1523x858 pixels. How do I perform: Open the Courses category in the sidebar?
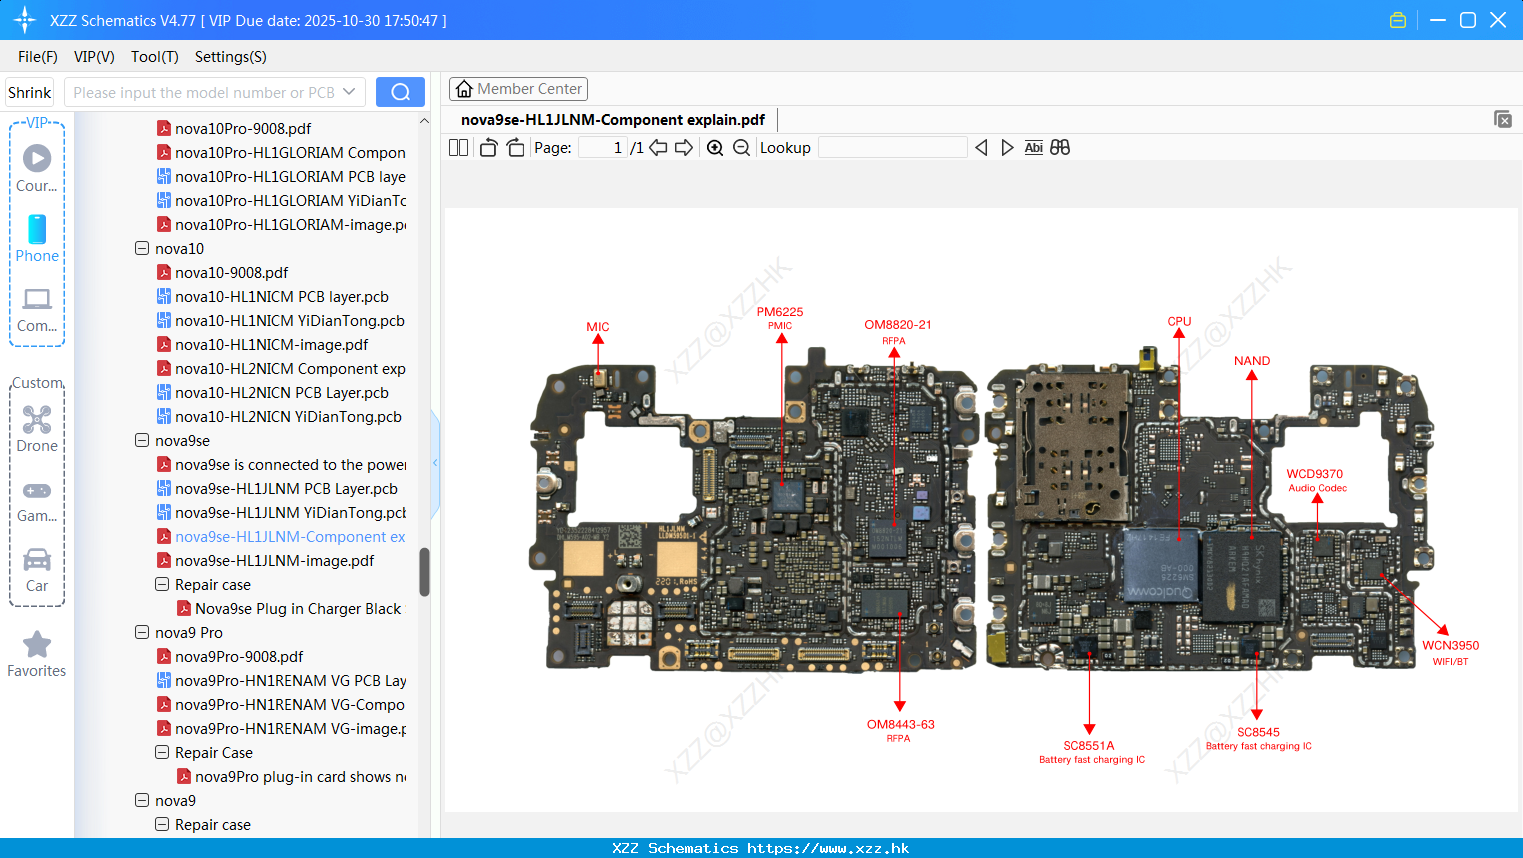coord(37,168)
